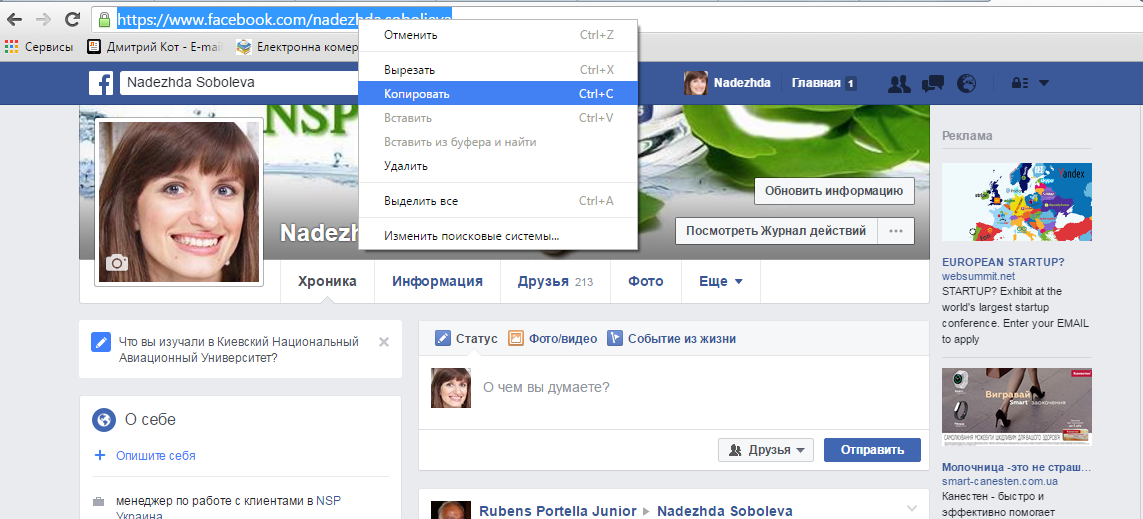Image resolution: width=1143 pixels, height=519 pixels.
Task: Open the Сервисы apps bookmark
Action: 39,47
